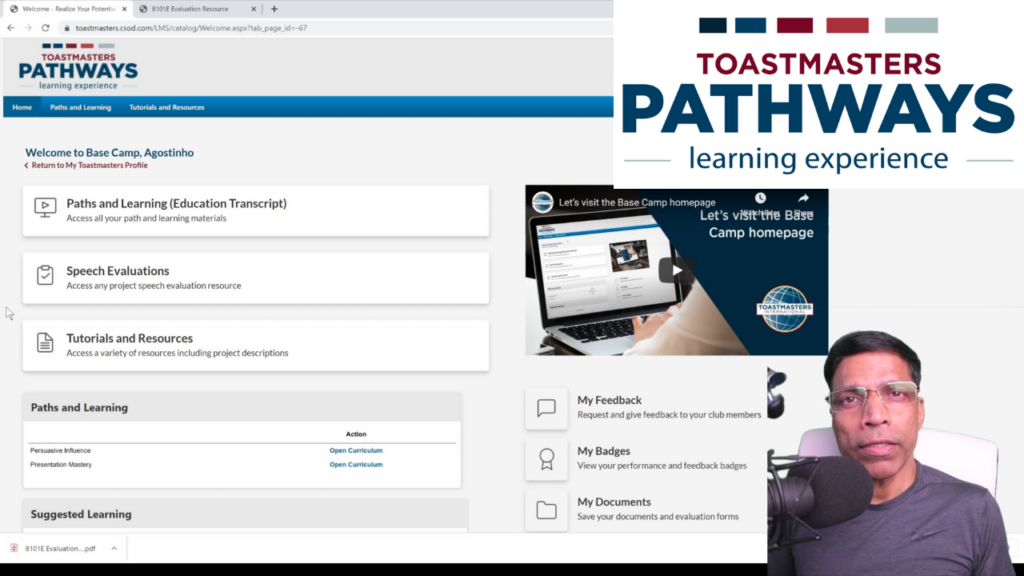Viewport: 1024px width, 576px height.
Task: Open the Home menu item
Action: [x=22, y=107]
